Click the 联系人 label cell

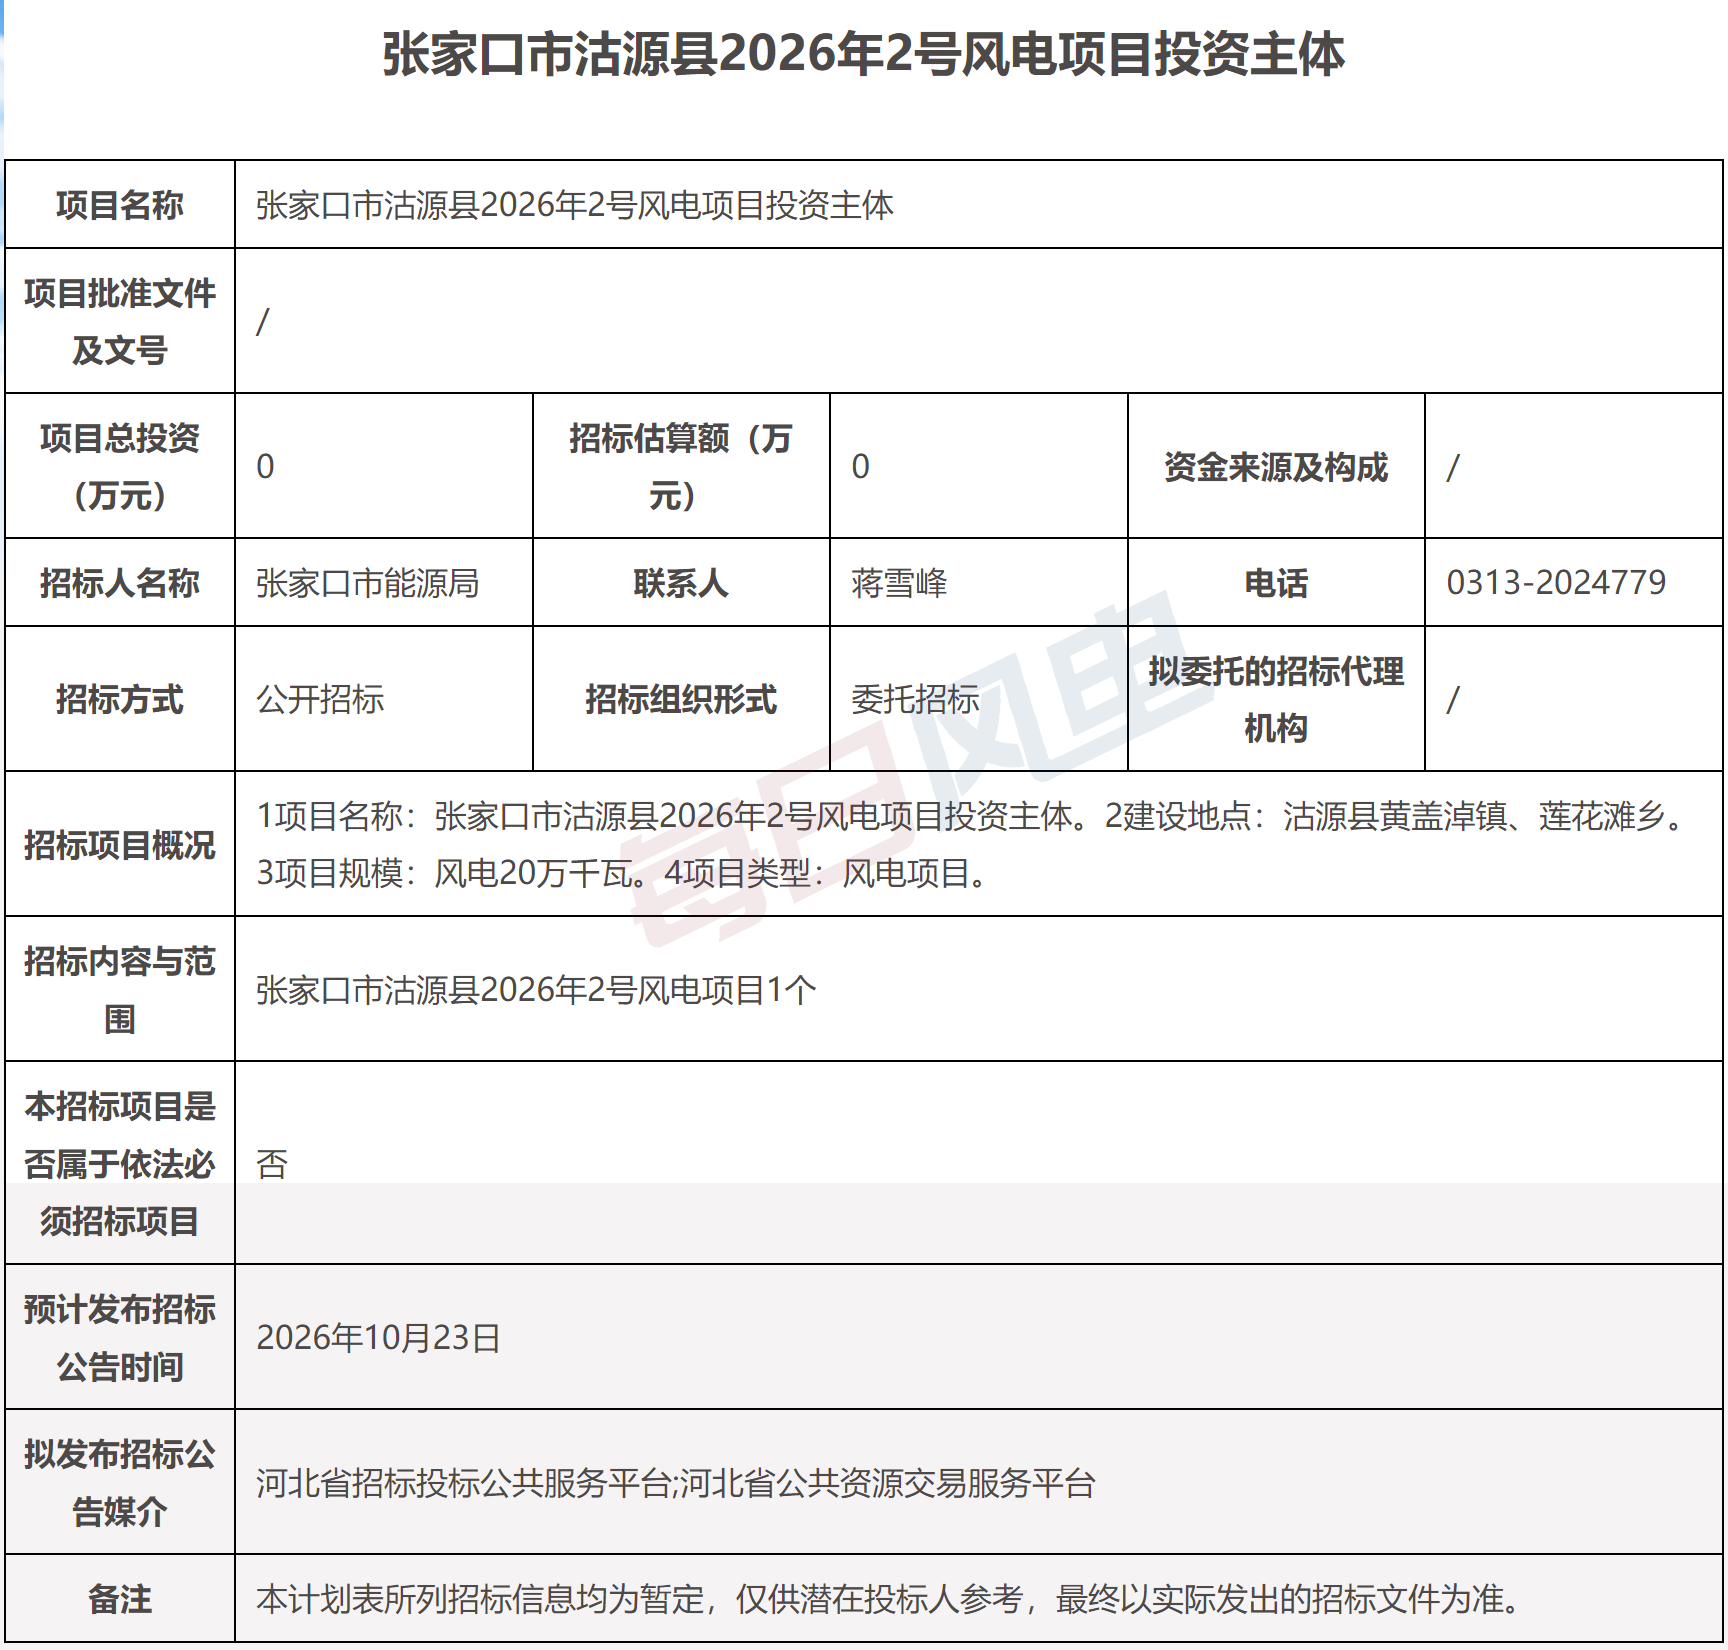click(x=681, y=583)
